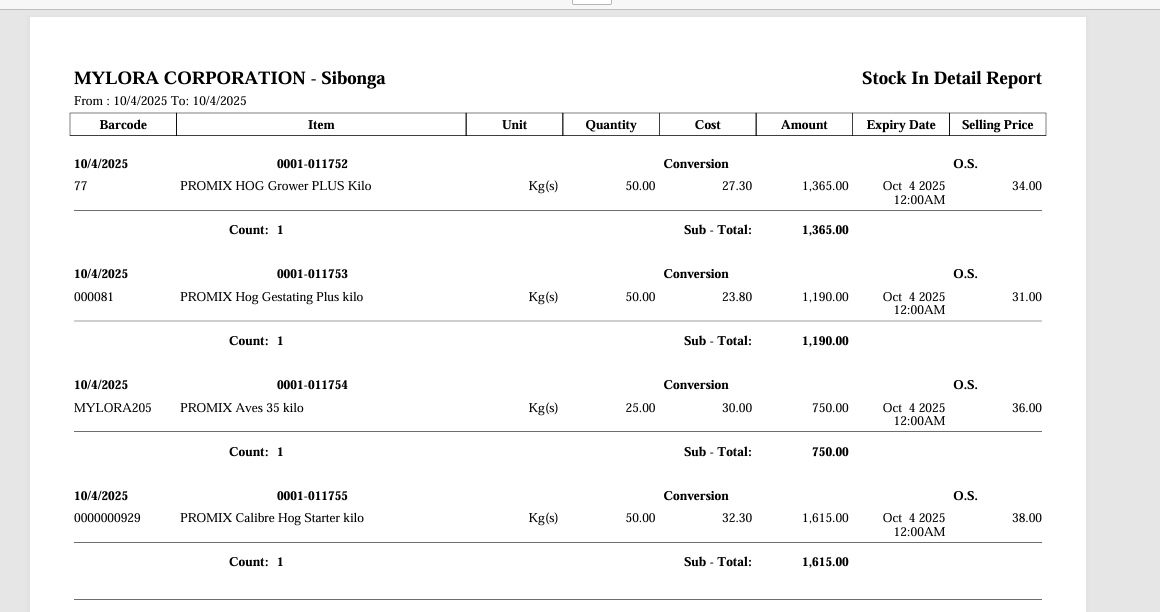Click the Cost column header
This screenshot has height=612, width=1160.
tap(707, 125)
